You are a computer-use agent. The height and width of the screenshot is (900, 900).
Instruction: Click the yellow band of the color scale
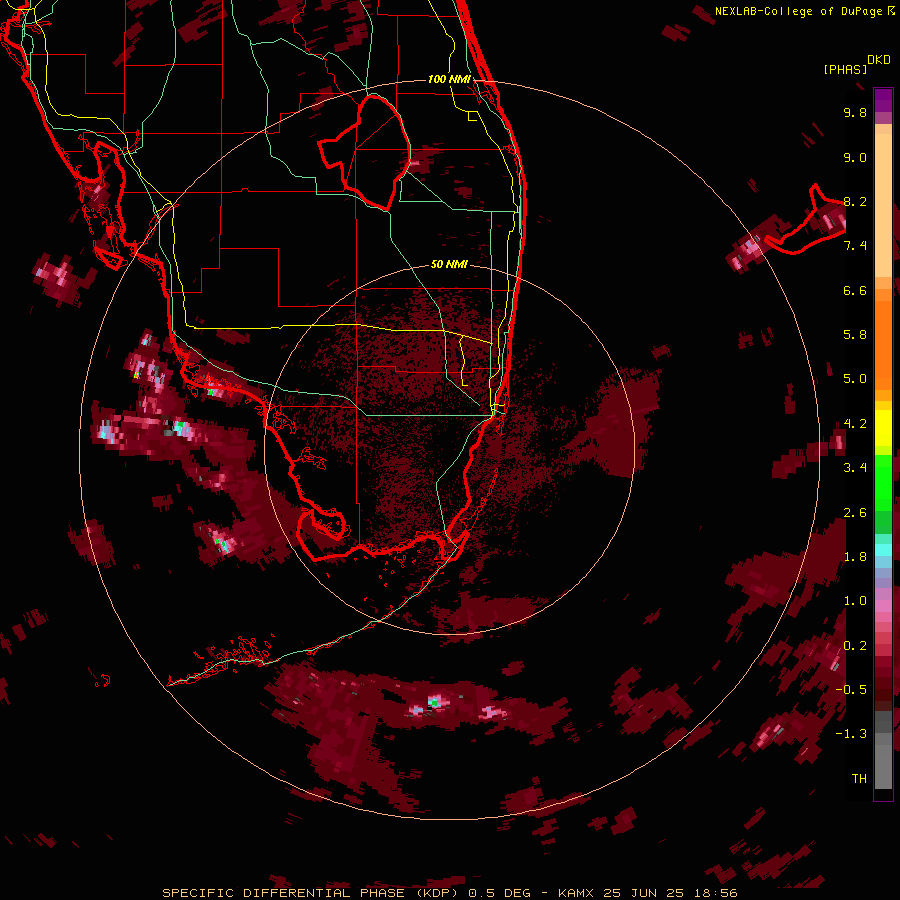click(883, 428)
